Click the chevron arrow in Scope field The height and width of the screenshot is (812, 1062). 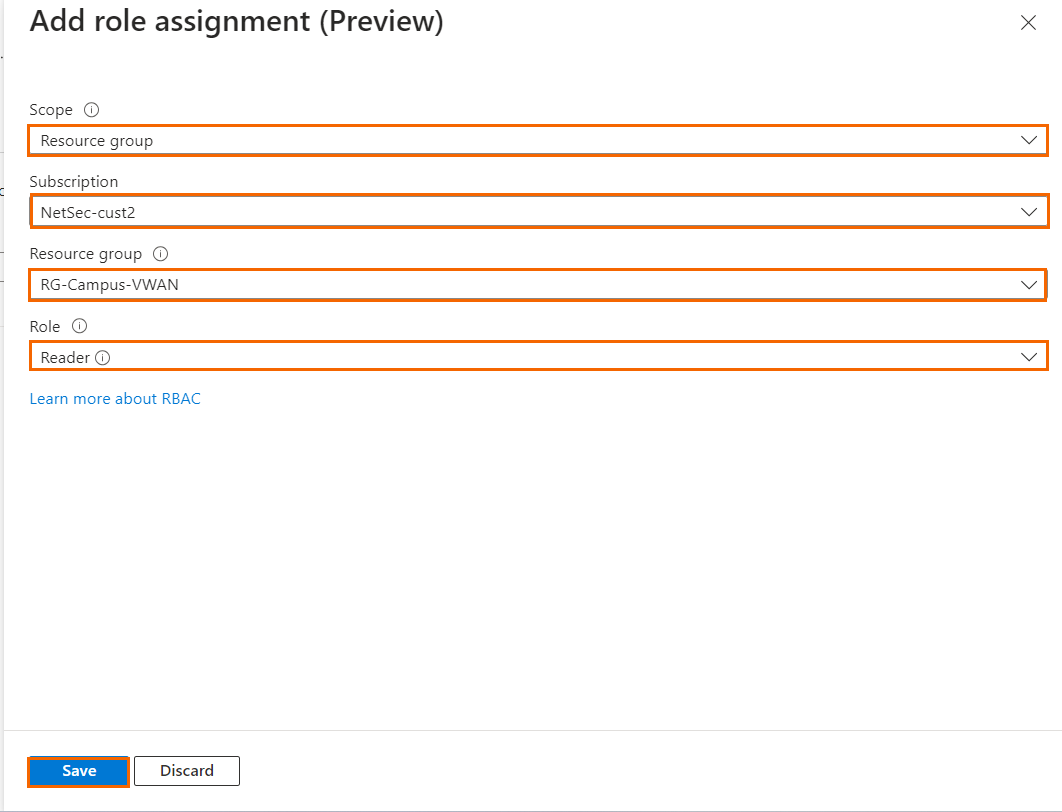pos(1029,141)
